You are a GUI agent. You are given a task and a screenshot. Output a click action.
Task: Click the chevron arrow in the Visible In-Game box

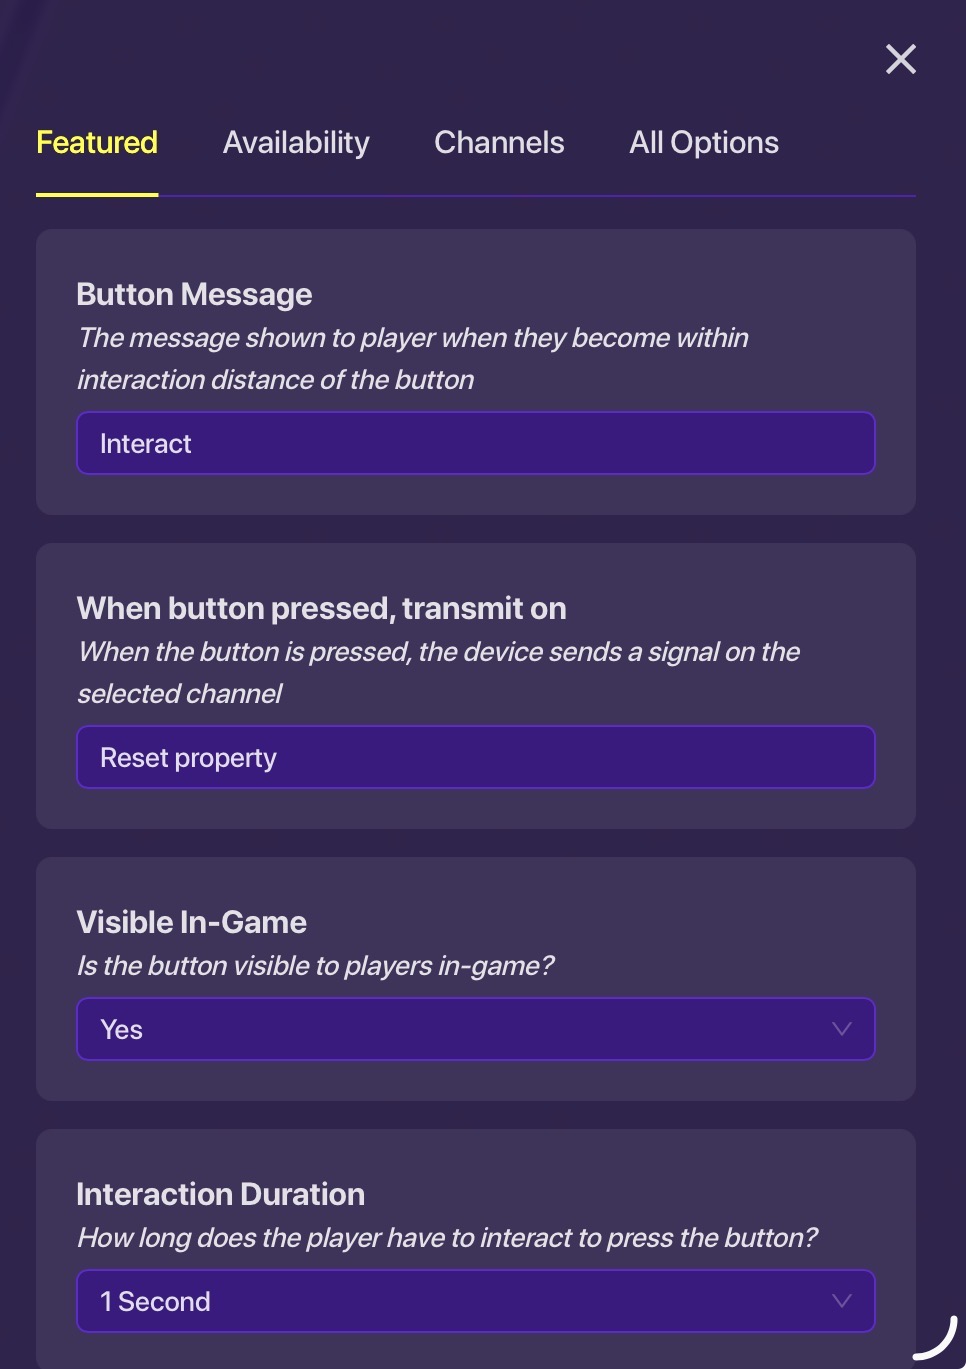click(x=842, y=1029)
